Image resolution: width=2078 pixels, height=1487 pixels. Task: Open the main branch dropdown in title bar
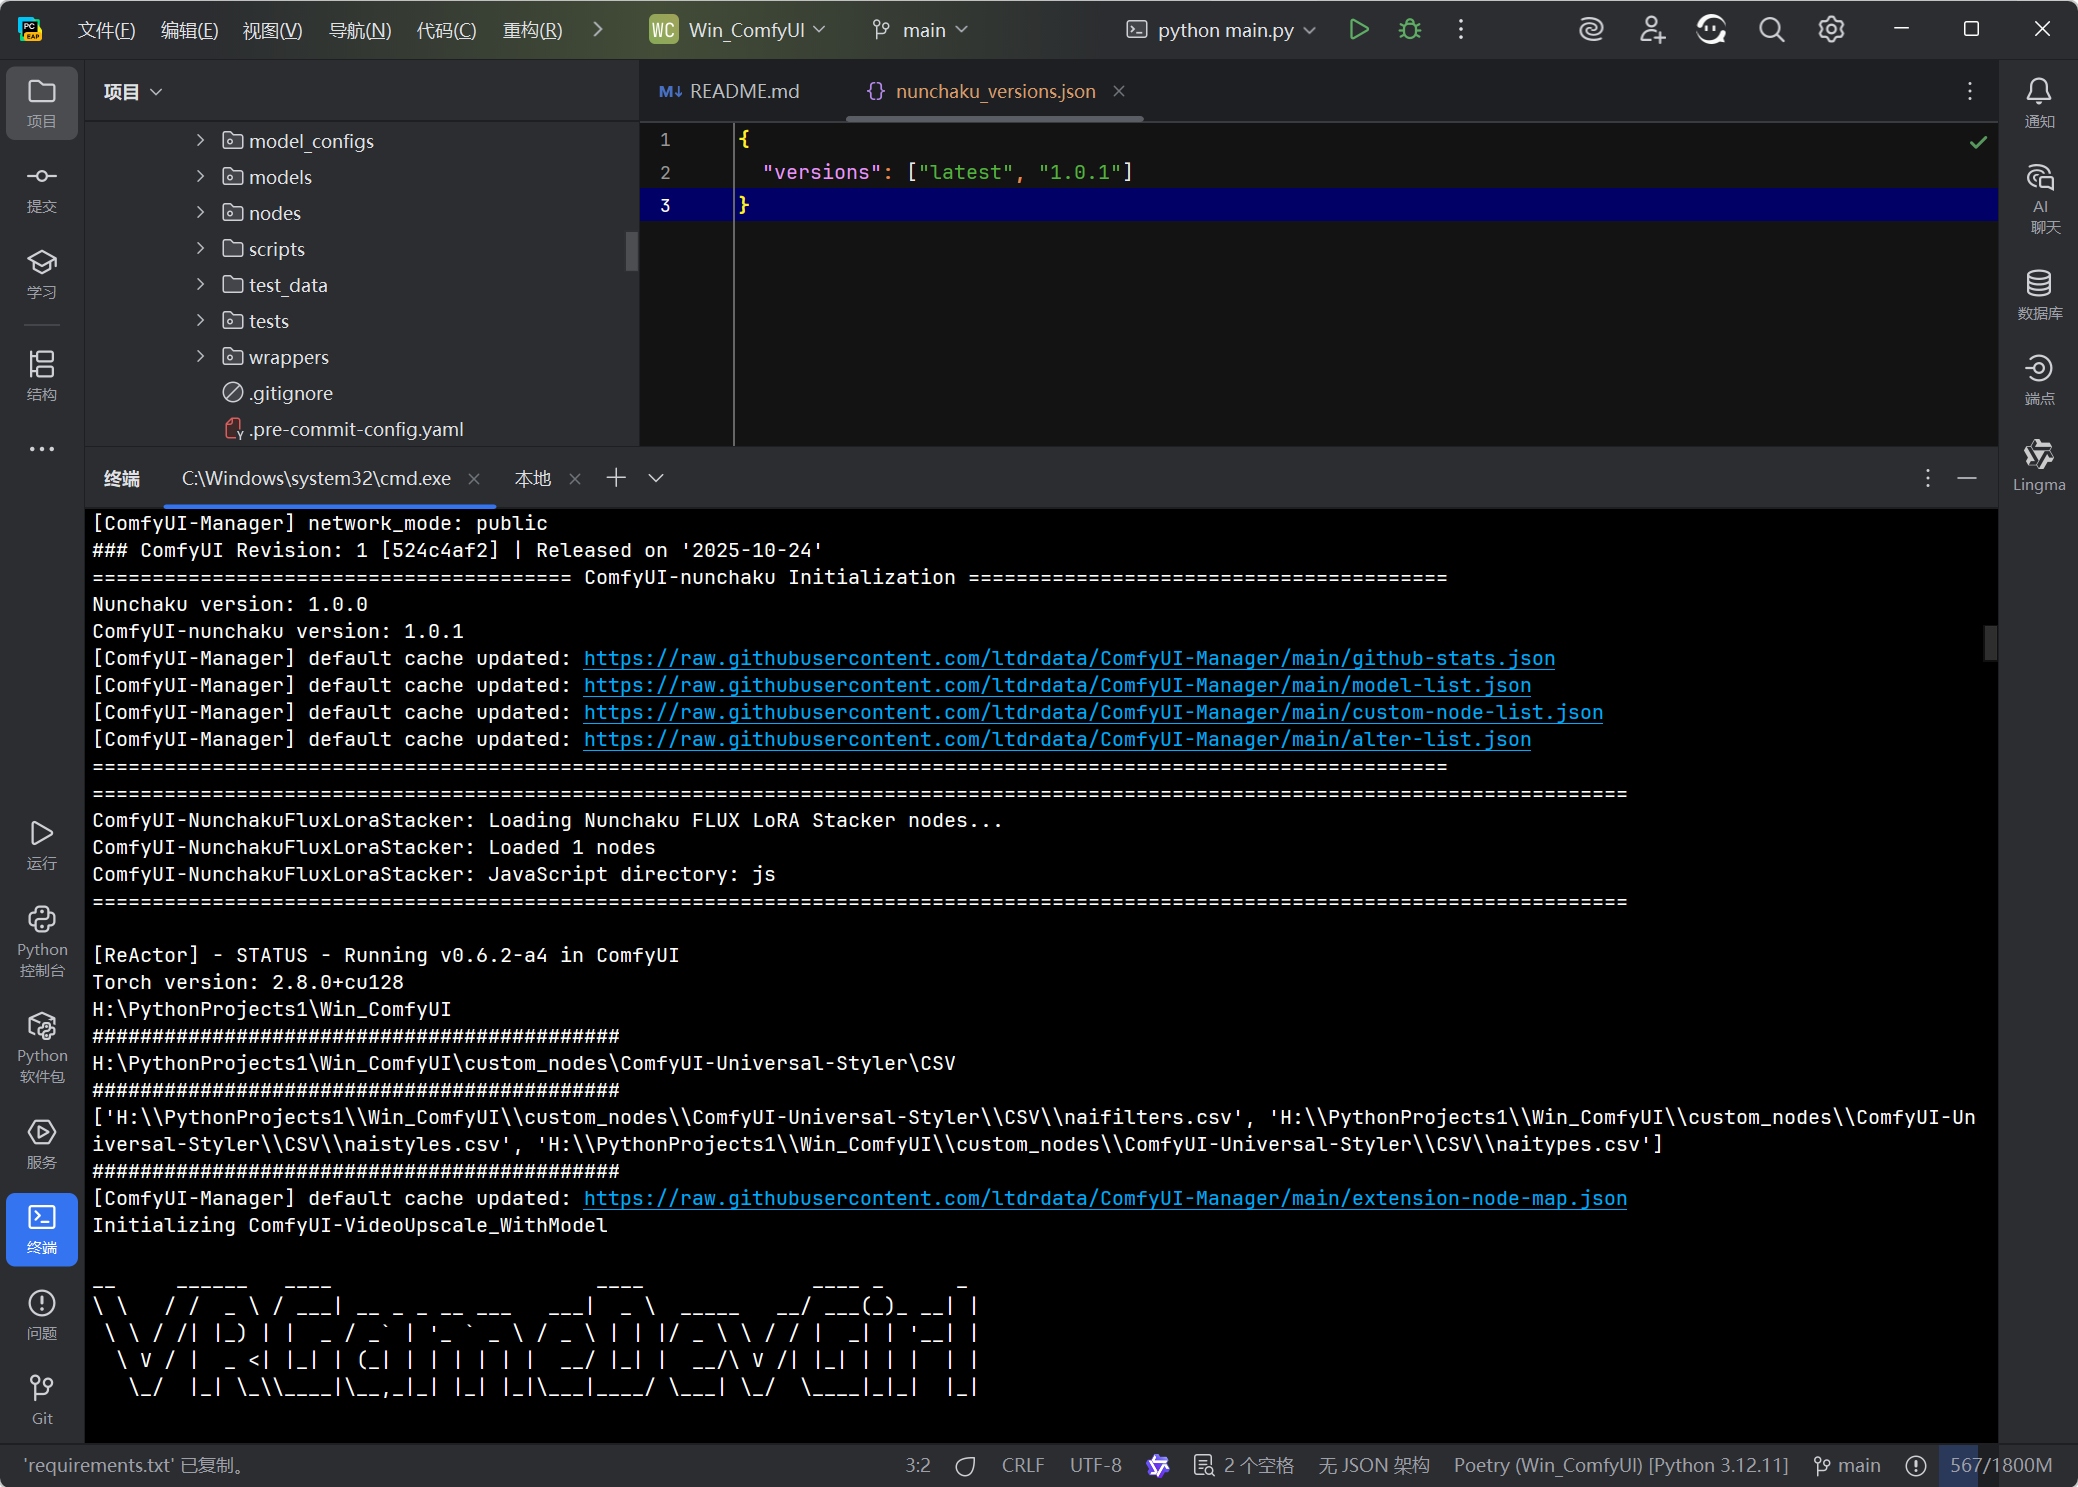pyautogui.click(x=920, y=30)
